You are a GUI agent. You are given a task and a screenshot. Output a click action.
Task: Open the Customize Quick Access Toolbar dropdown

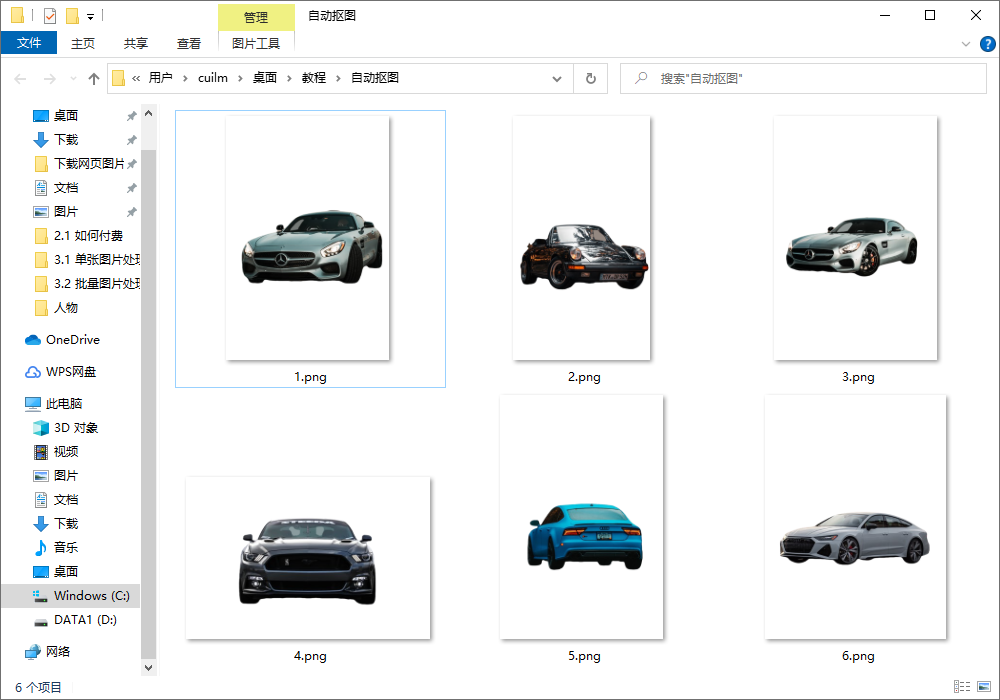[90, 16]
